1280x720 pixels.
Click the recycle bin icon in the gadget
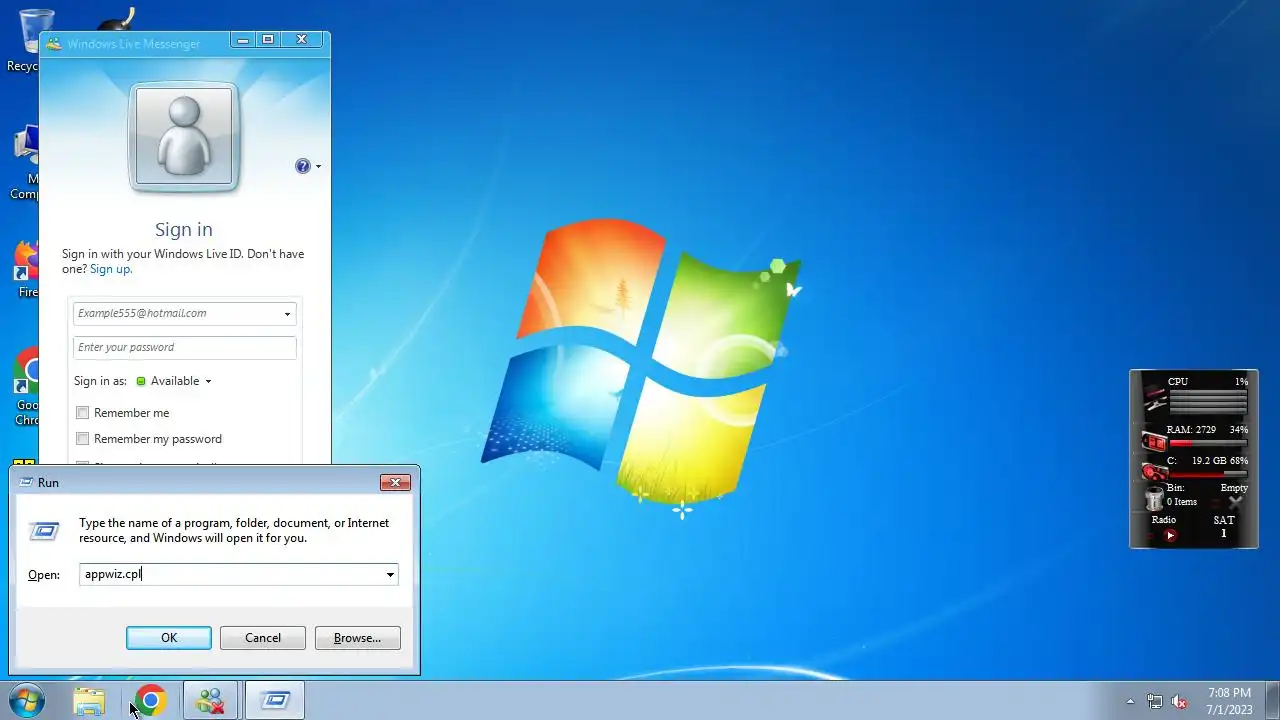point(1154,497)
